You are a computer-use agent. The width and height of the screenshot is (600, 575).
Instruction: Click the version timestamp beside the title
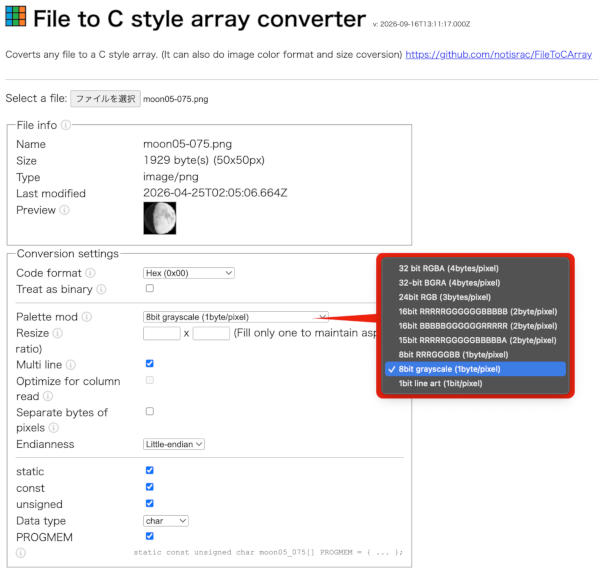[x=421, y=24]
